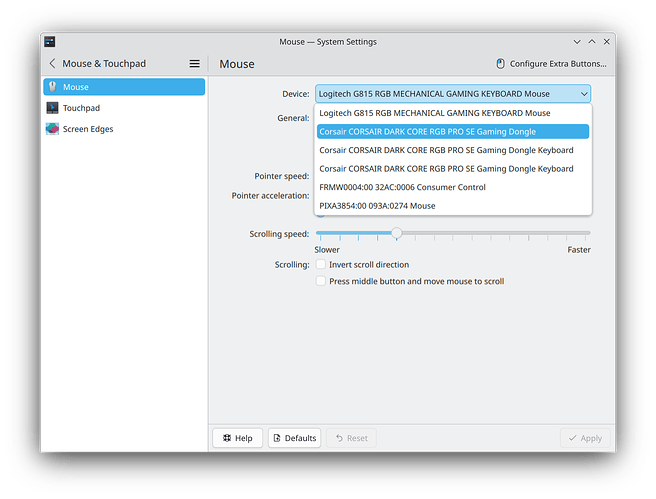Maximize the System Settings window
This screenshot has height=499, width=656.
(x=592, y=42)
